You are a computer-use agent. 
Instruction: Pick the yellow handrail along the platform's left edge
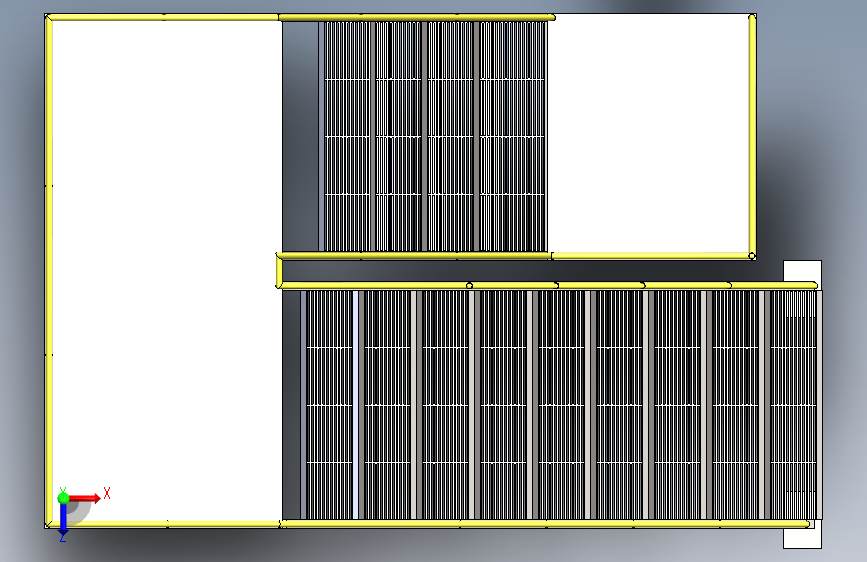(49, 271)
